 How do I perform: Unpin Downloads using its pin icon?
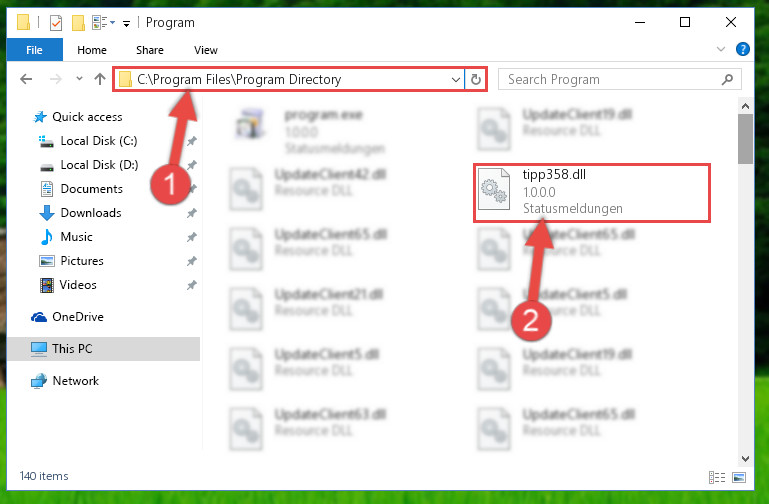point(191,213)
